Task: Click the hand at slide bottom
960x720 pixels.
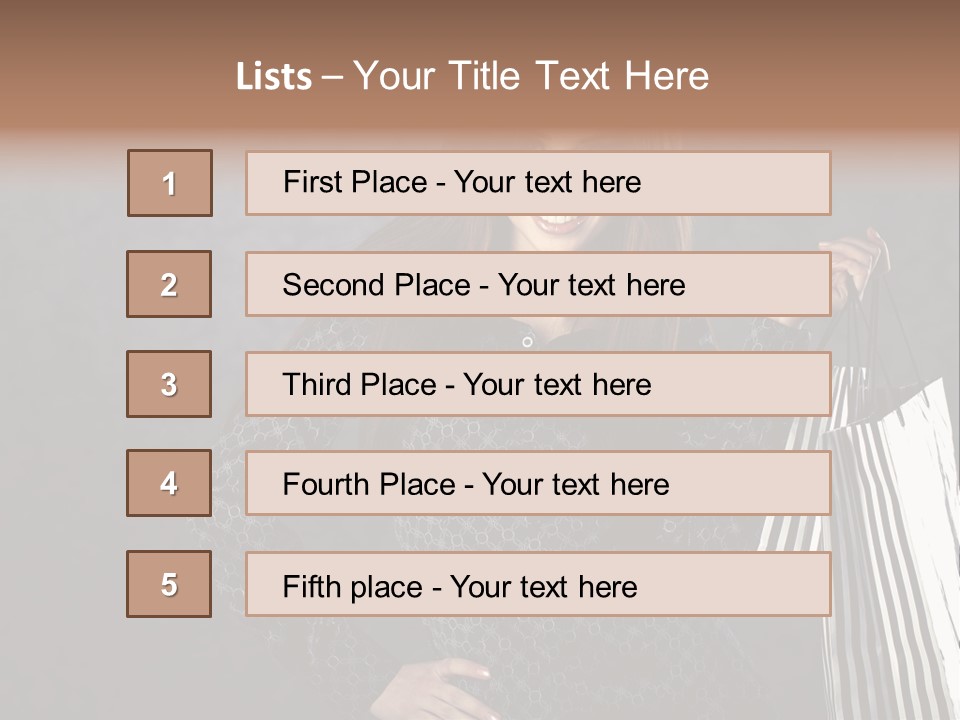Action: click(435, 691)
